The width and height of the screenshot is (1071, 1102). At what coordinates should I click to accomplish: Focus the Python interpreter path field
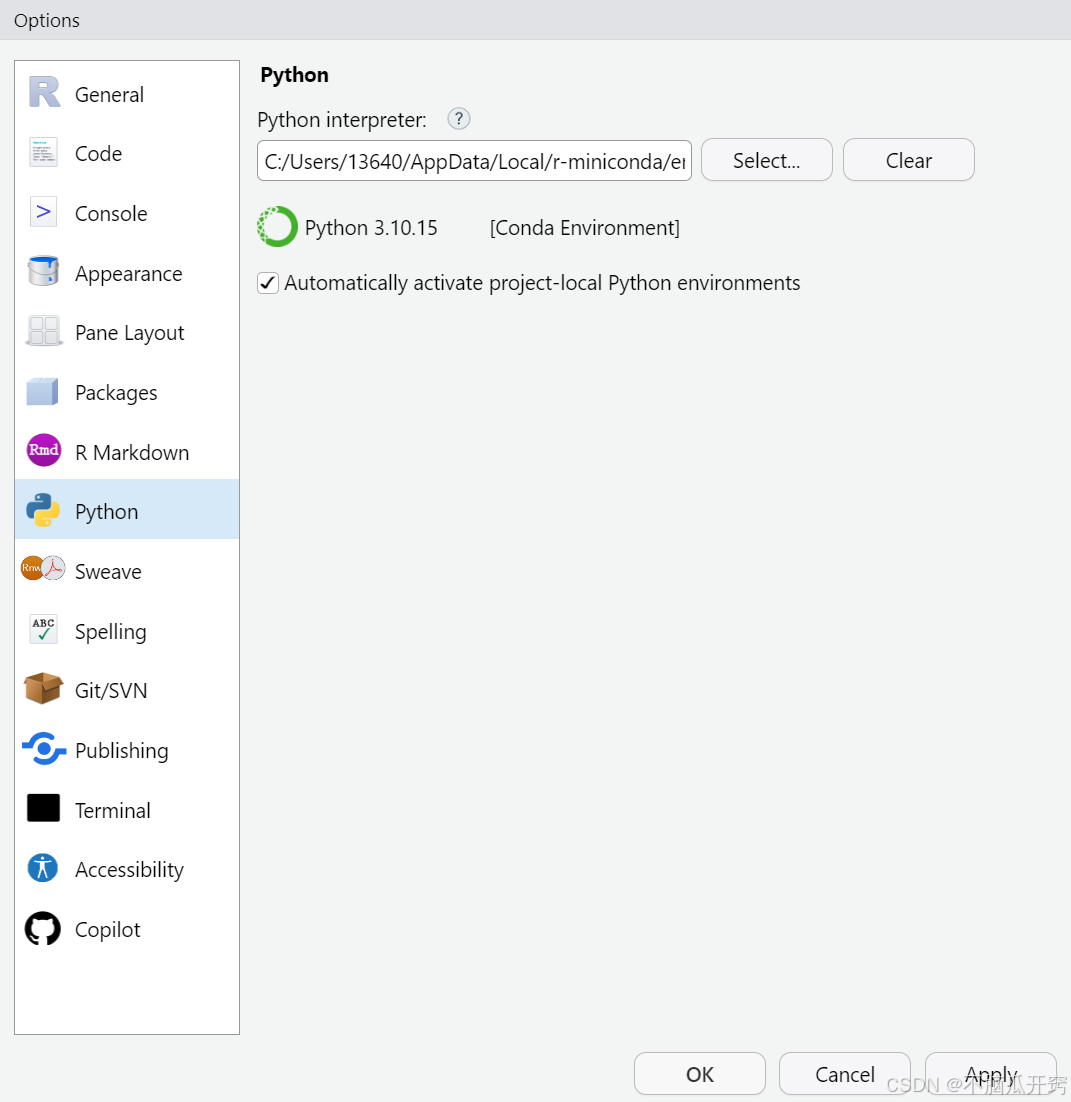coord(474,161)
